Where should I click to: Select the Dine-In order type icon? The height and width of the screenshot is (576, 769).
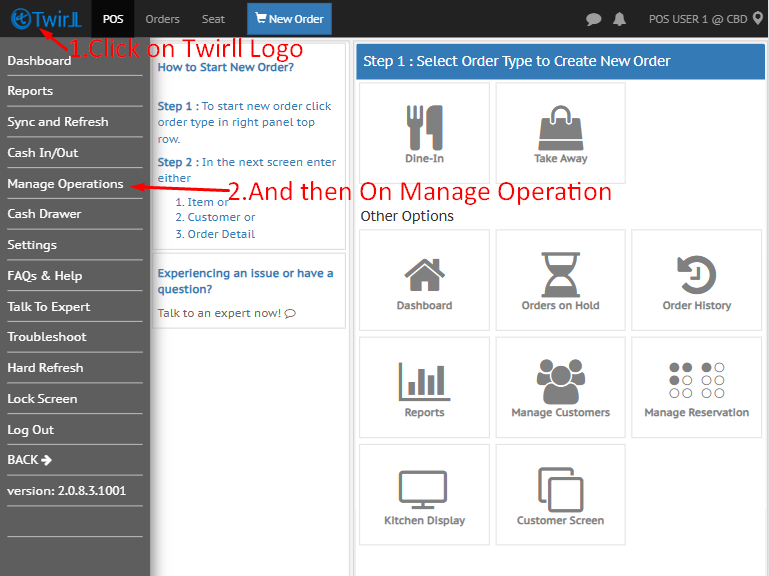click(425, 132)
